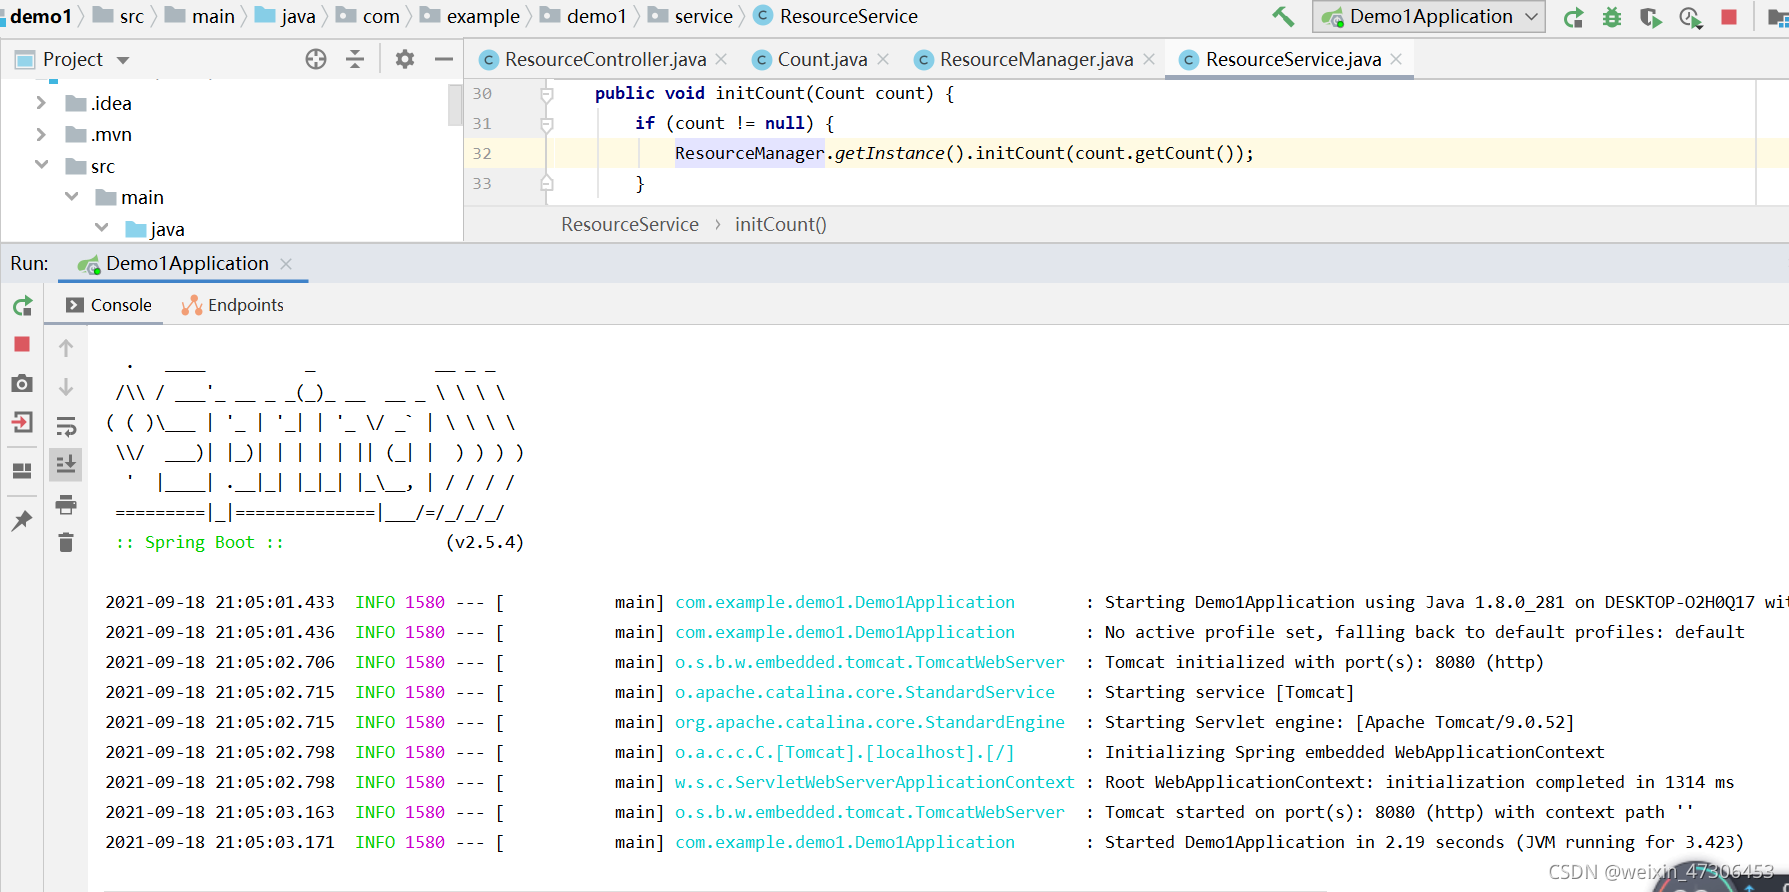Viewport: 1789px width, 892px height.
Task: Open the Endpoints tab
Action: click(x=233, y=305)
